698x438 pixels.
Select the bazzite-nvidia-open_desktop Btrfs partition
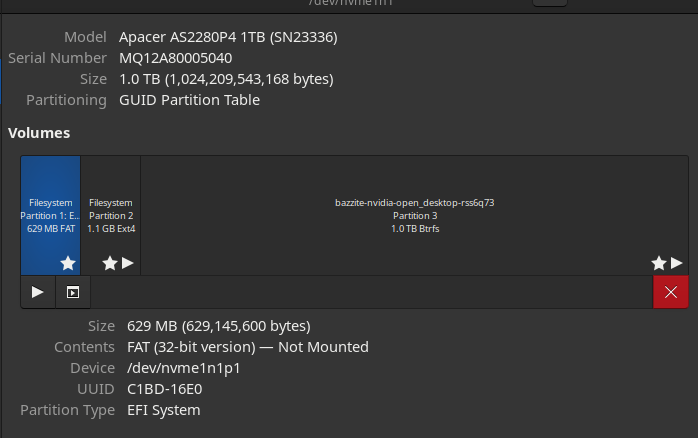tap(414, 215)
